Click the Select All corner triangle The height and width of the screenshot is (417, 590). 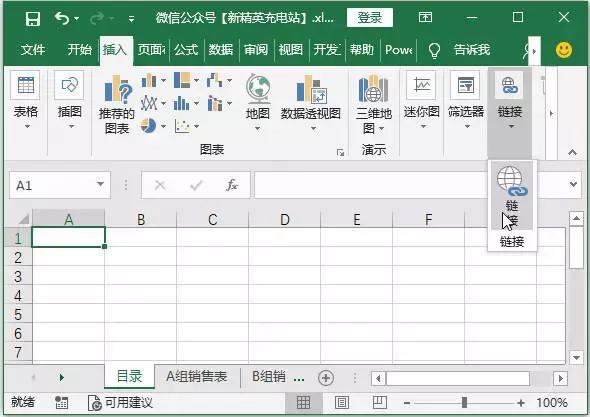point(23,218)
